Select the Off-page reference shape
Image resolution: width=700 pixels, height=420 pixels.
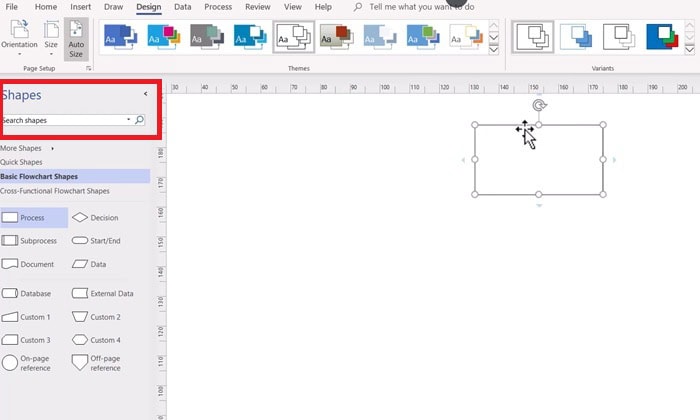(x=96, y=363)
